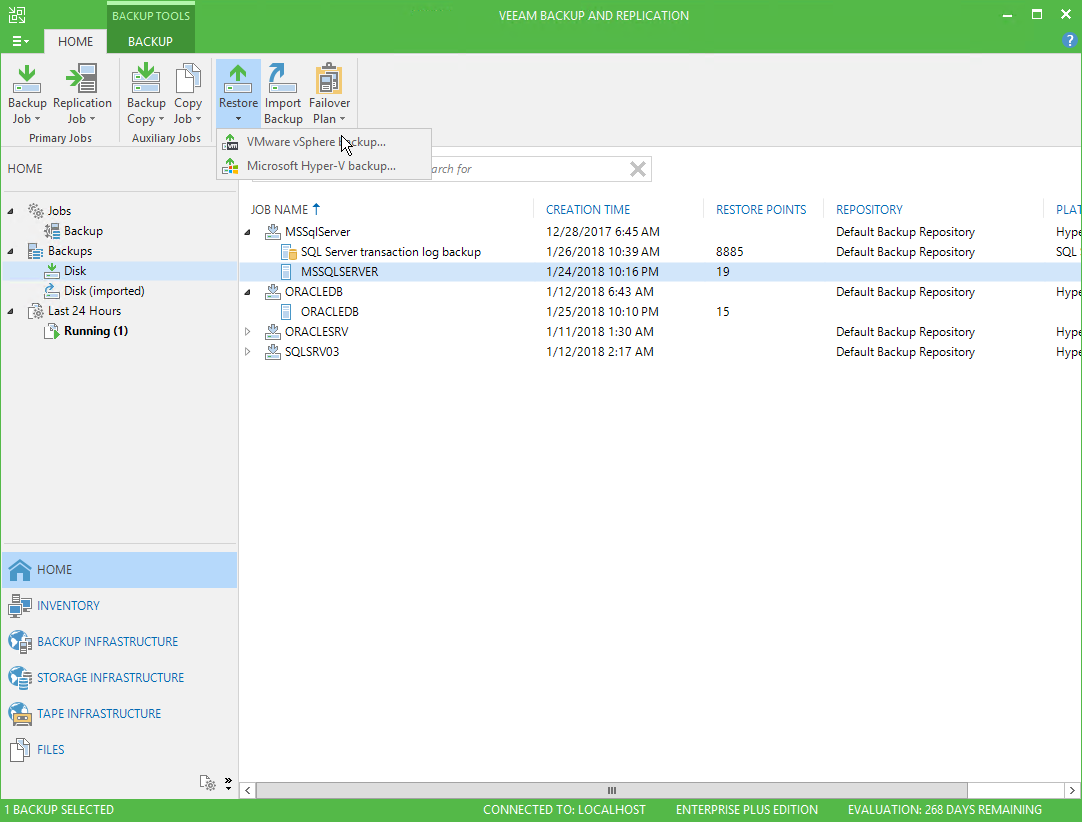Select the MSSqlServer job icon
This screenshot has height=822, width=1082.
tap(273, 232)
